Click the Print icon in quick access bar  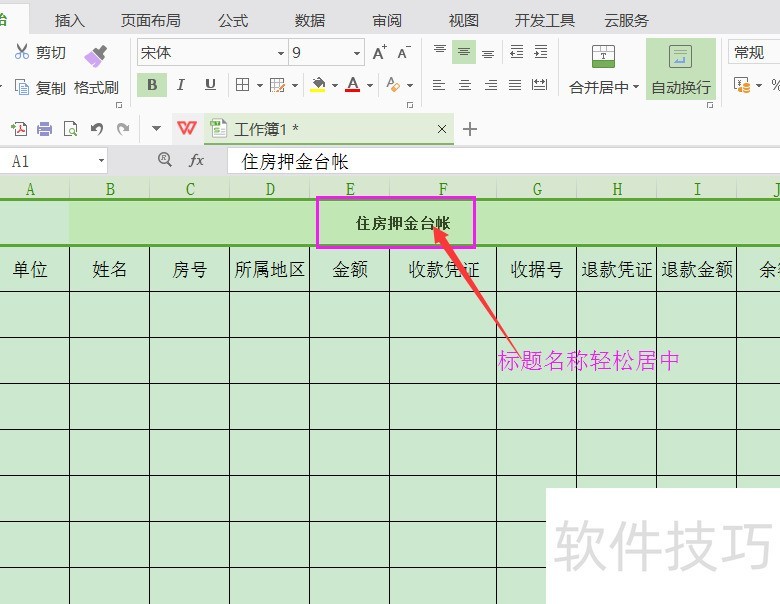pyautogui.click(x=45, y=128)
